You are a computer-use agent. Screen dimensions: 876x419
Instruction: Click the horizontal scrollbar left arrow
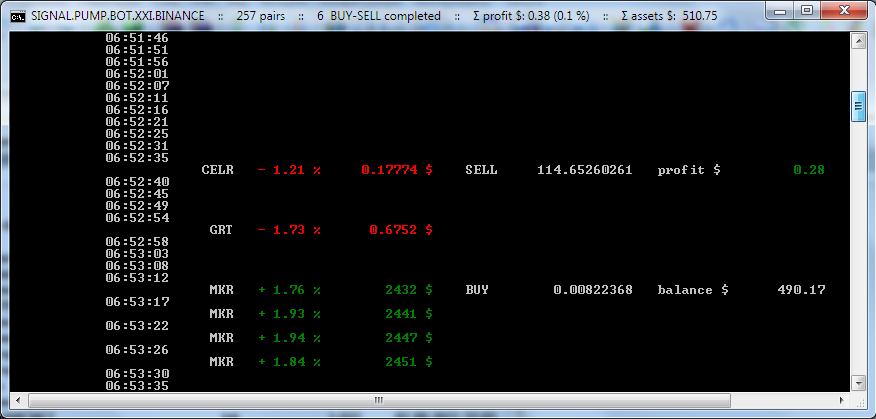(18, 400)
